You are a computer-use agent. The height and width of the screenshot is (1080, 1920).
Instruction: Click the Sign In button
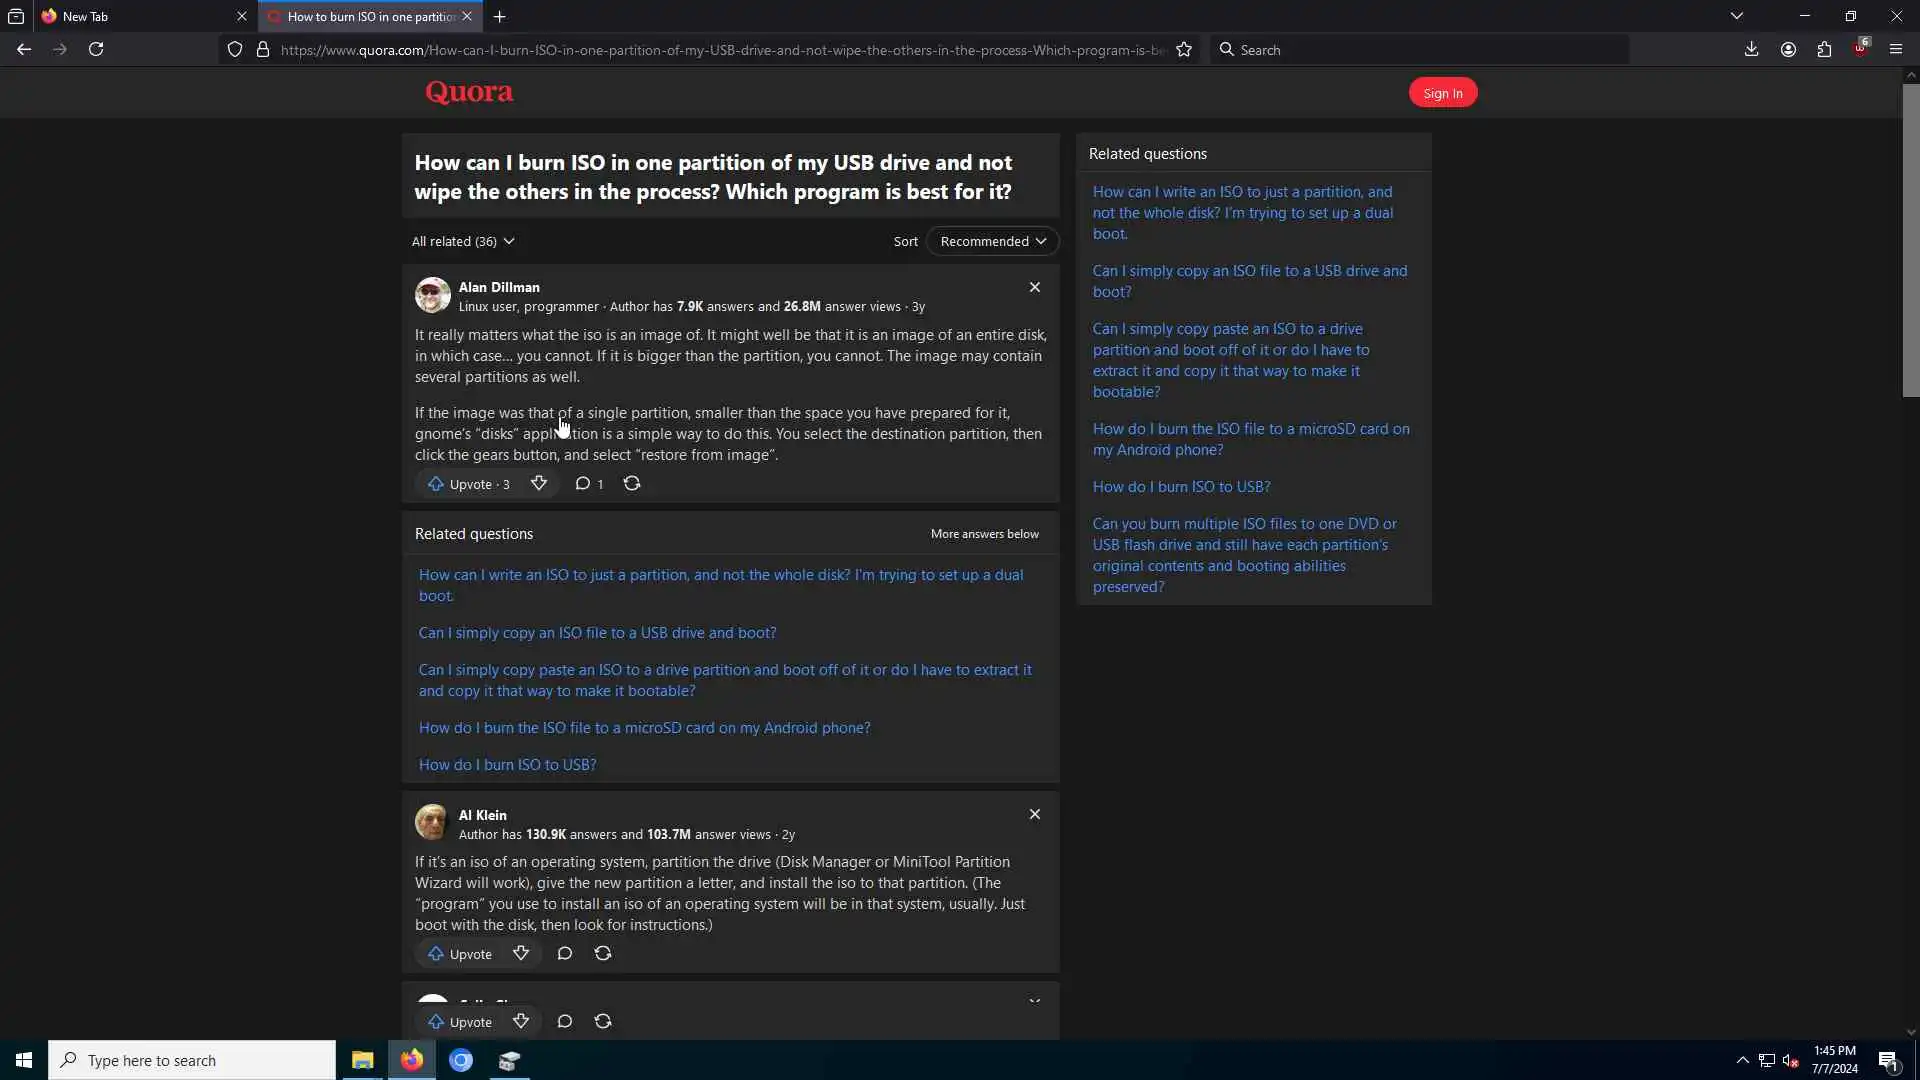click(1442, 93)
